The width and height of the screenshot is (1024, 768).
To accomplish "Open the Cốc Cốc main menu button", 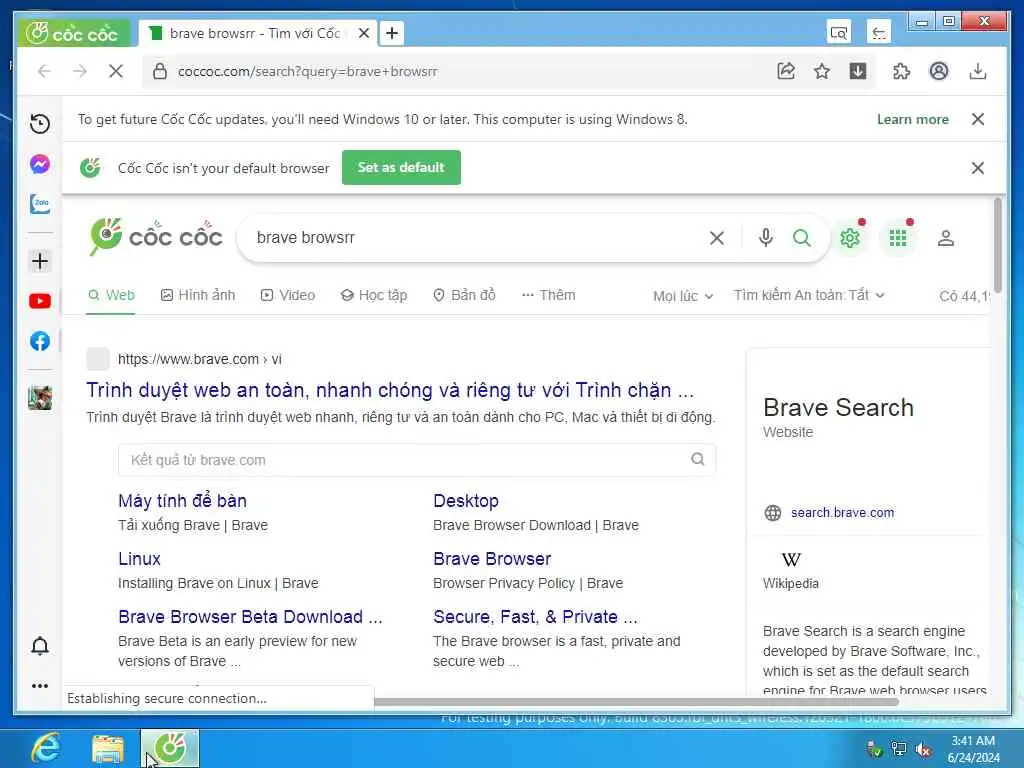I will pyautogui.click(x=73, y=33).
